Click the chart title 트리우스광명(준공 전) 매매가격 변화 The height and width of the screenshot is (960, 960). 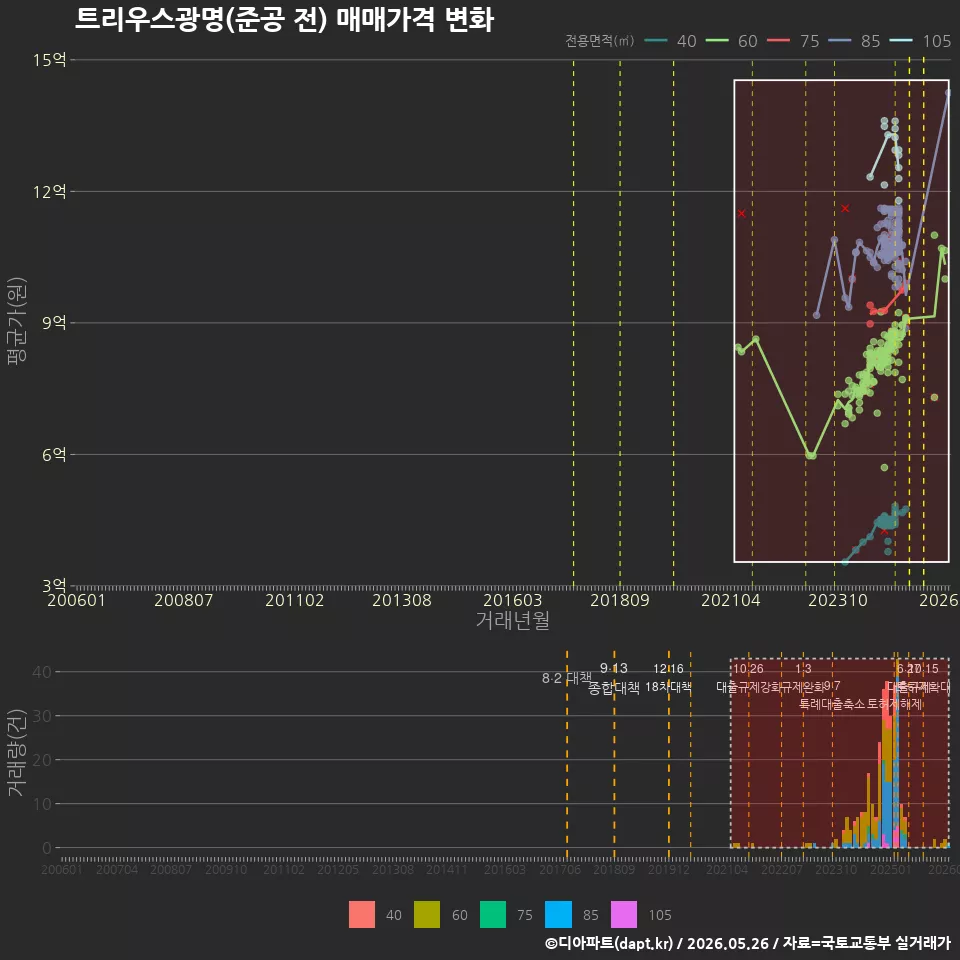point(284,20)
